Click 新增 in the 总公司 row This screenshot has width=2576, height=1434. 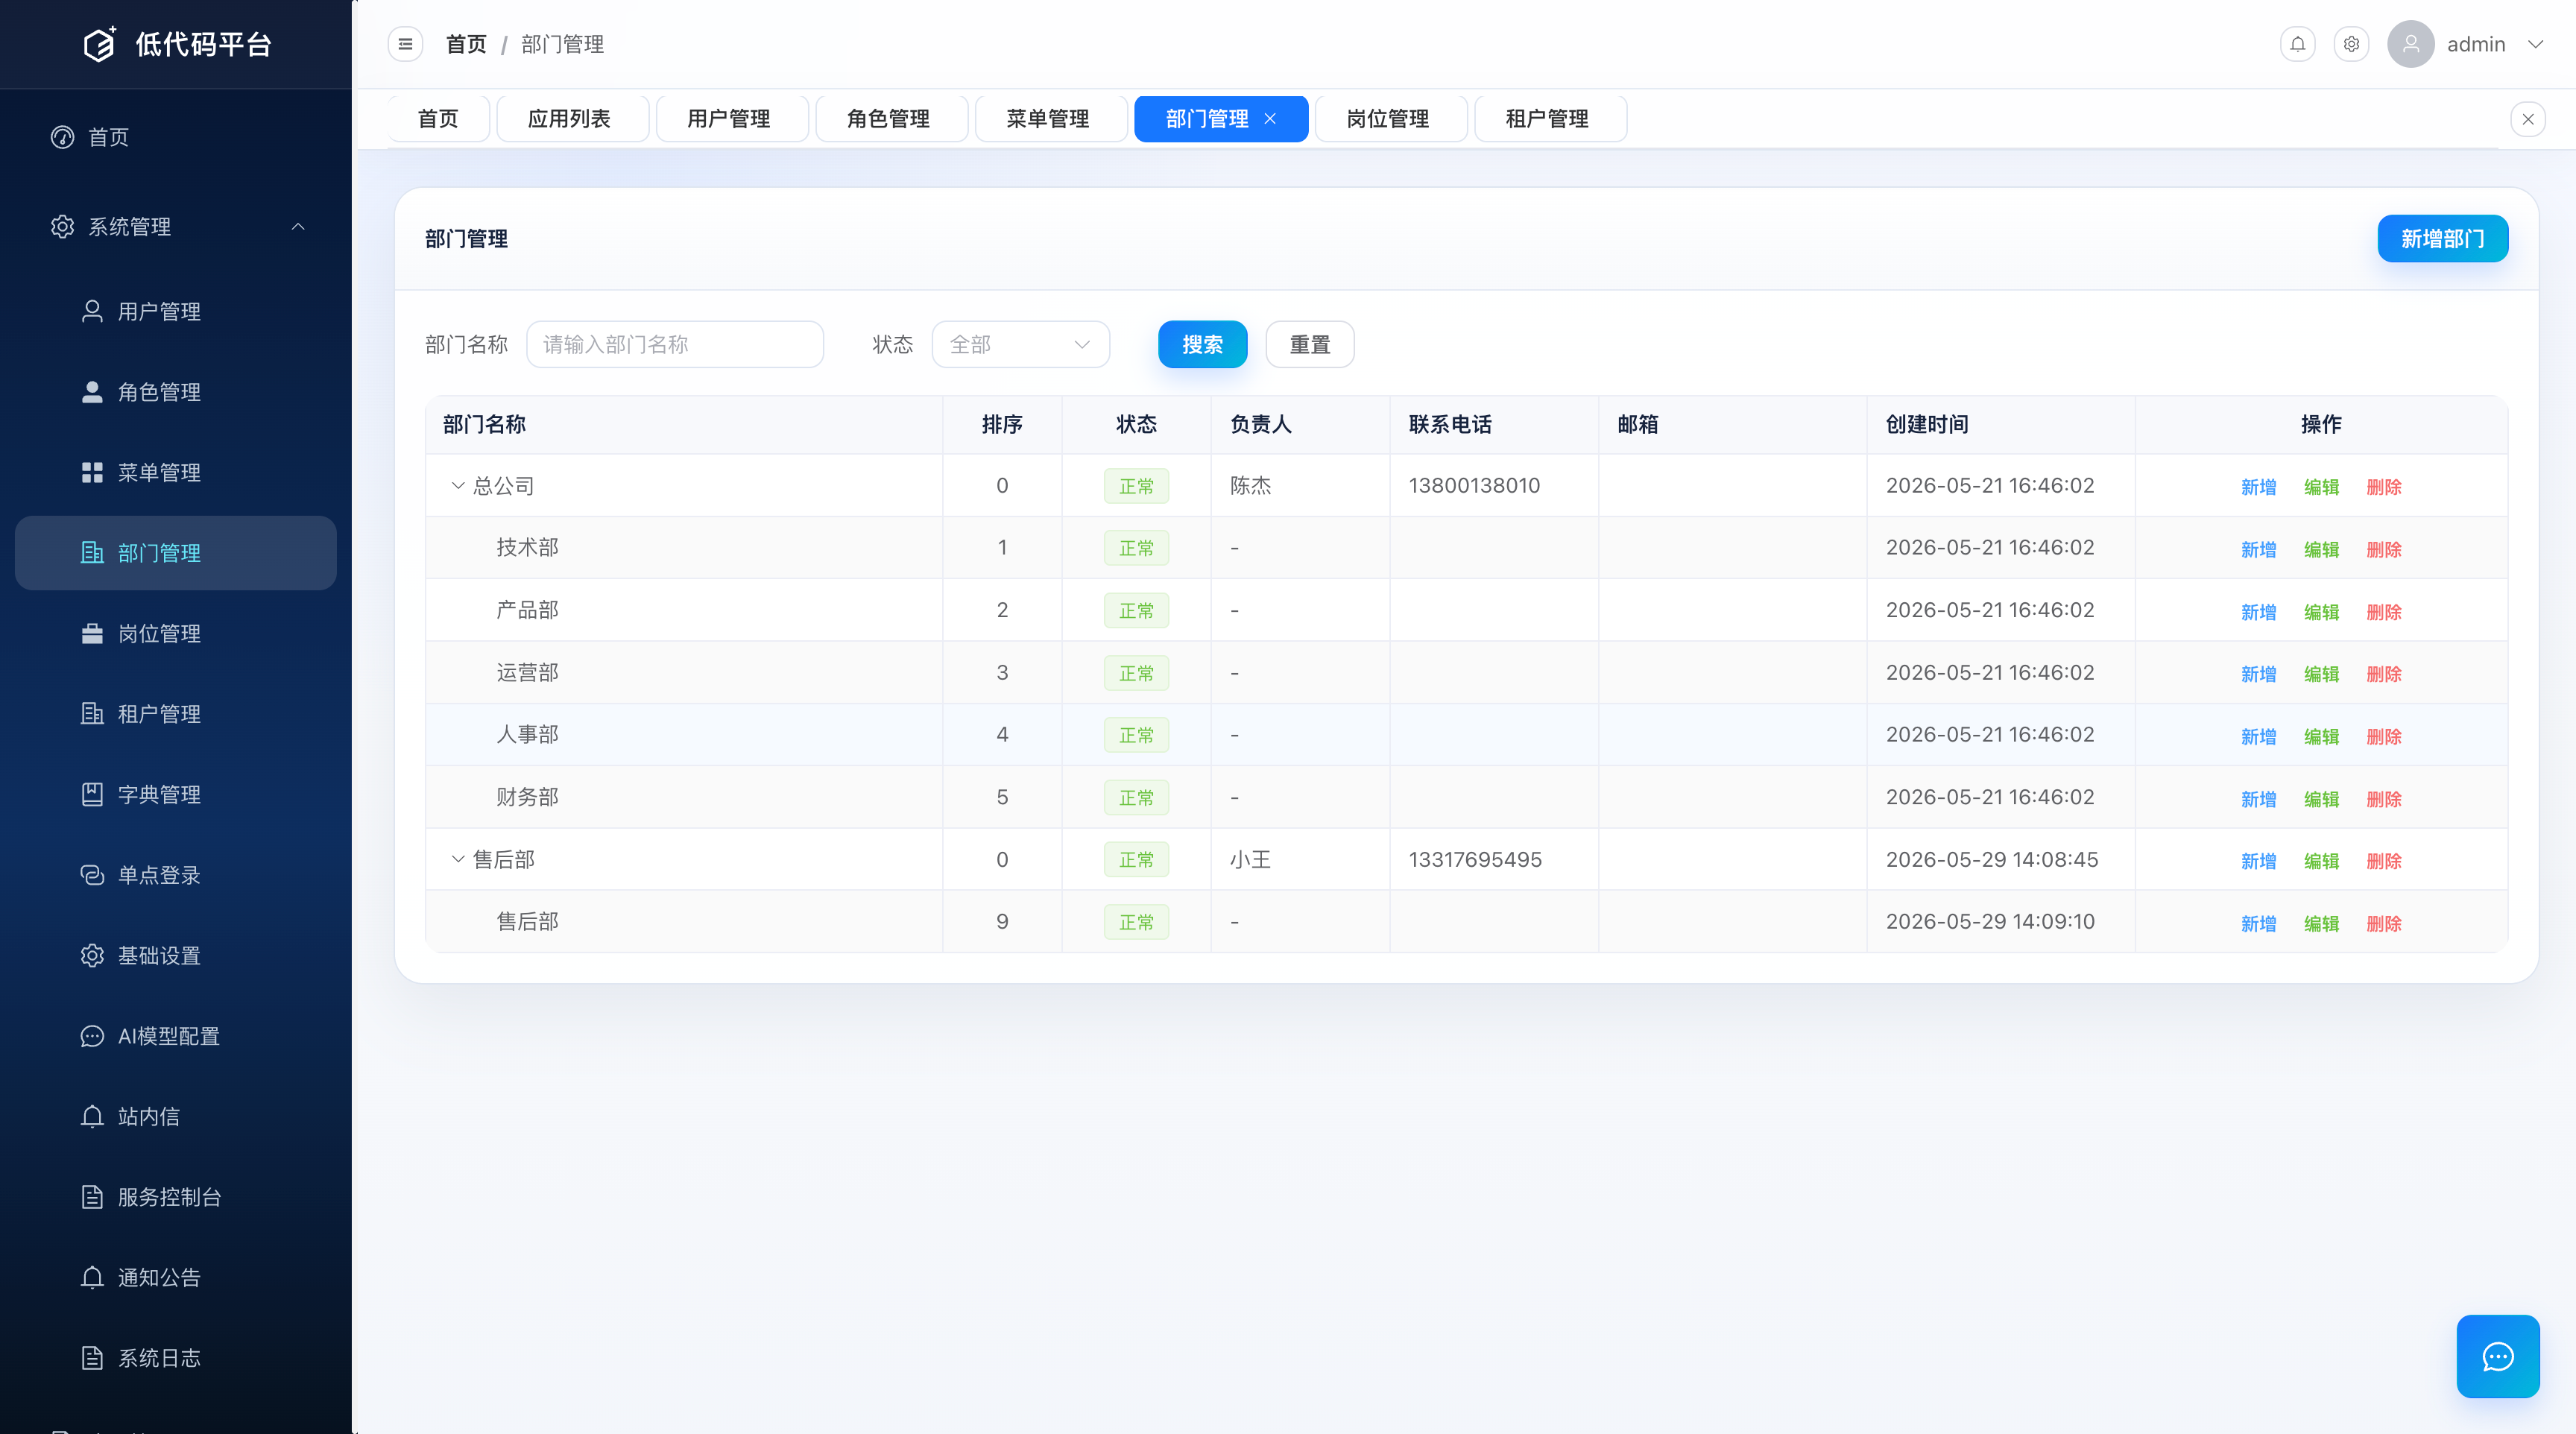click(2258, 487)
